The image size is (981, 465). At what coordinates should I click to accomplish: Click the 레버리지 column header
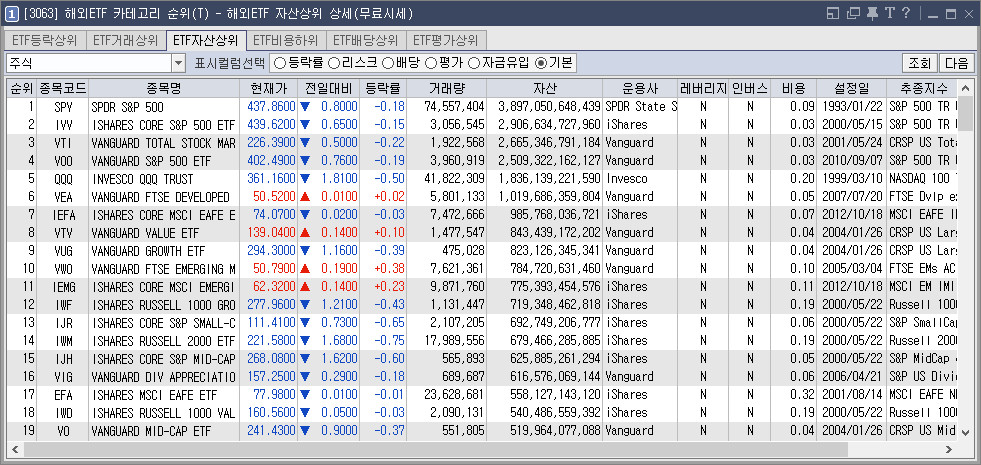tap(703, 88)
